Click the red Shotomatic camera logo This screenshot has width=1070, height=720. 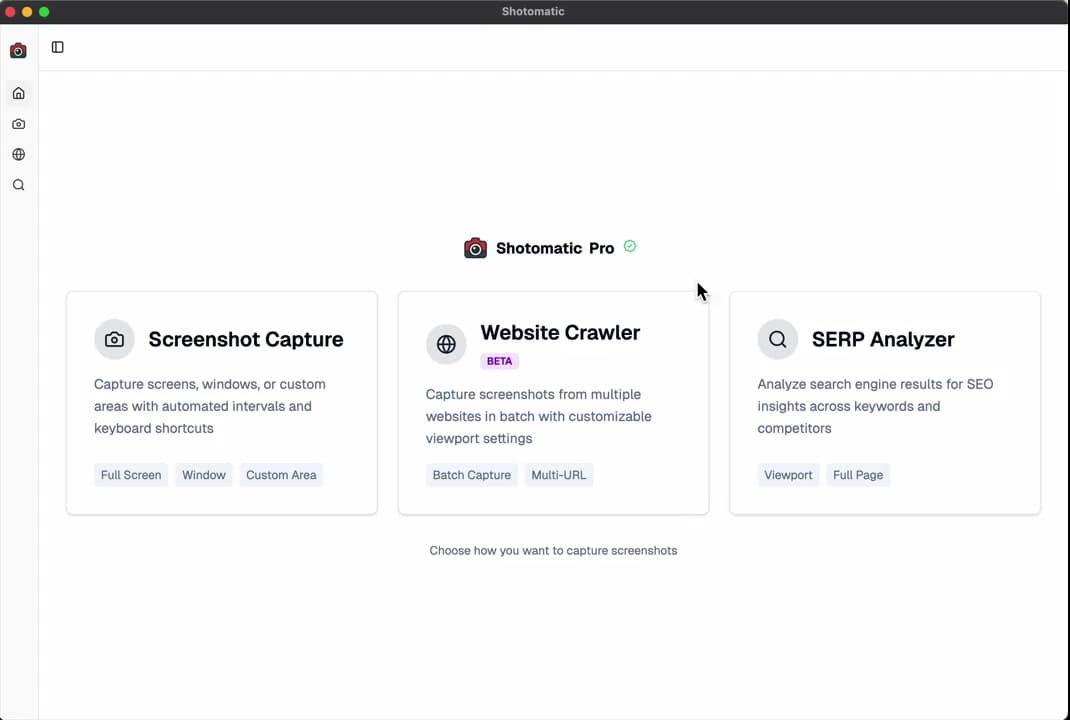[17, 50]
